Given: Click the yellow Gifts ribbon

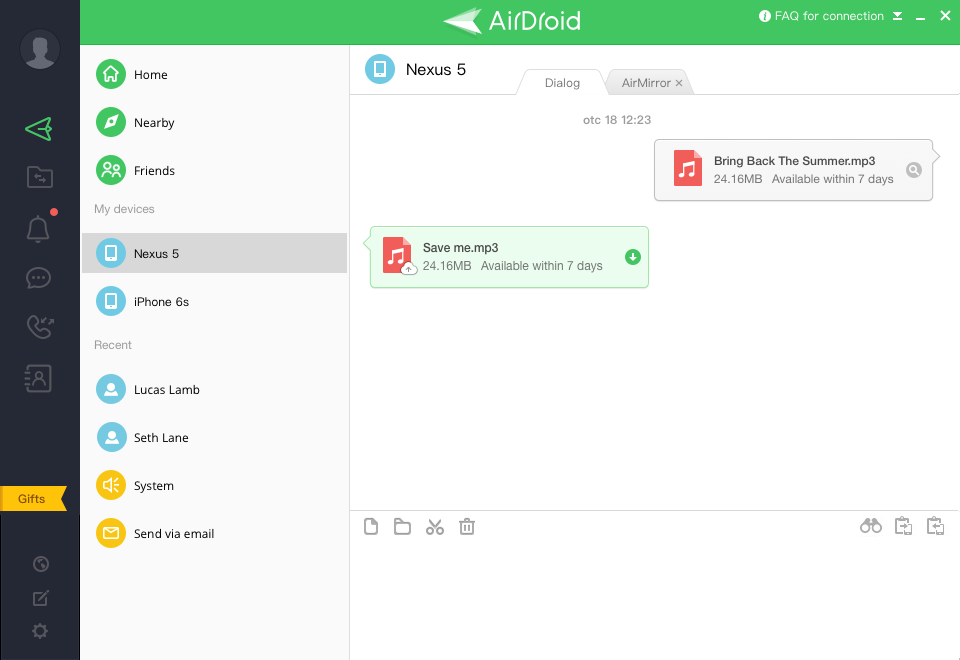Looking at the screenshot, I should (x=33, y=498).
